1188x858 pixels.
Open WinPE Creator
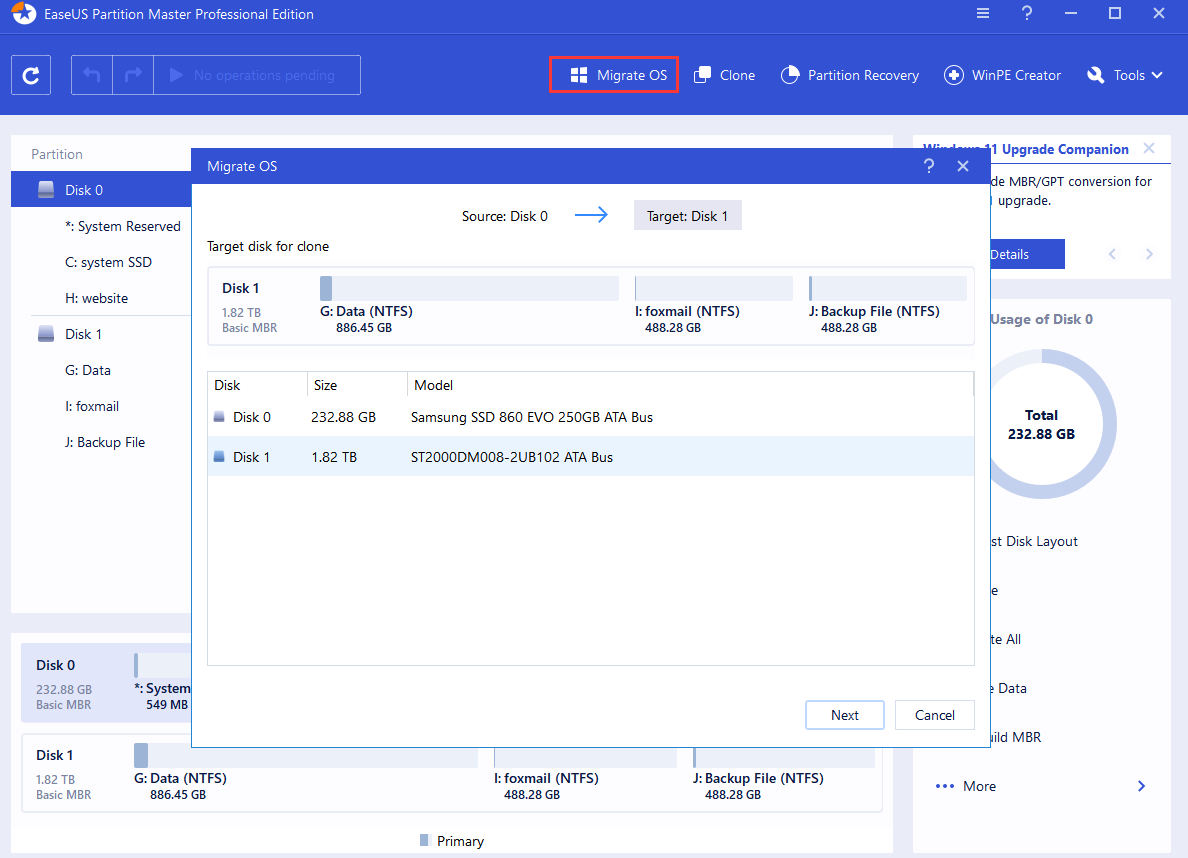tap(1002, 75)
